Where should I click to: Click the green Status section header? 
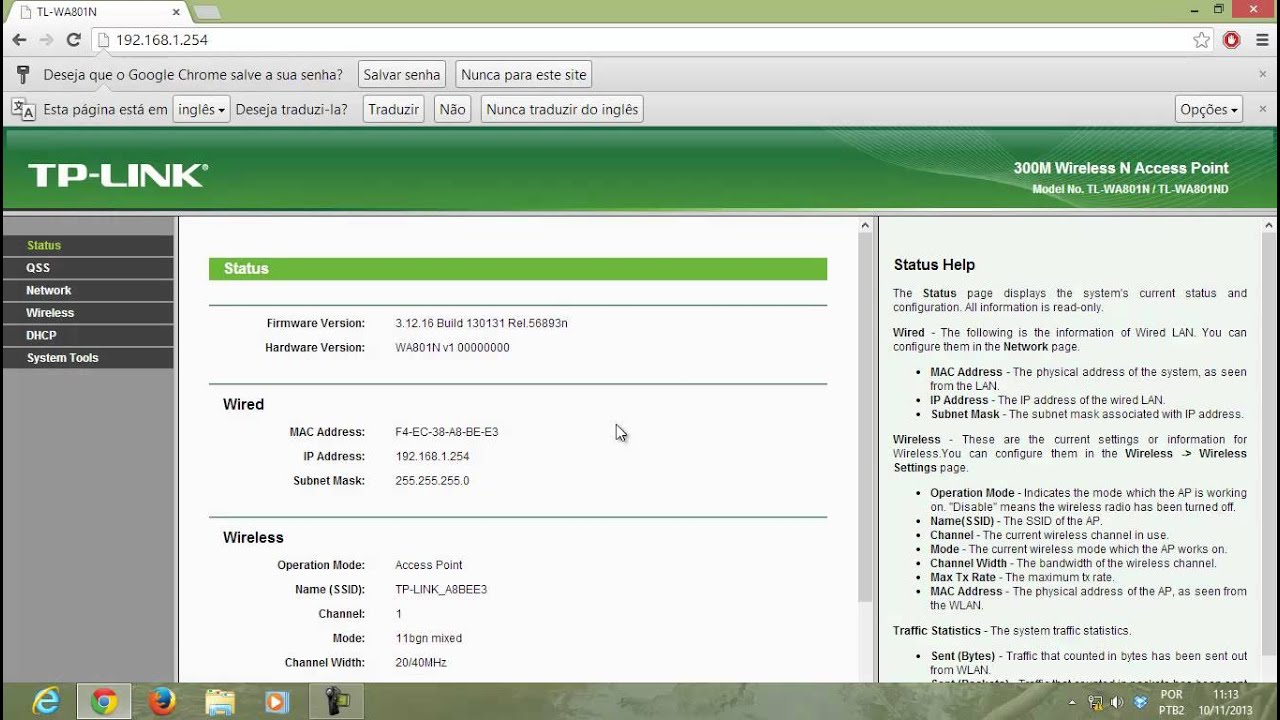click(518, 269)
